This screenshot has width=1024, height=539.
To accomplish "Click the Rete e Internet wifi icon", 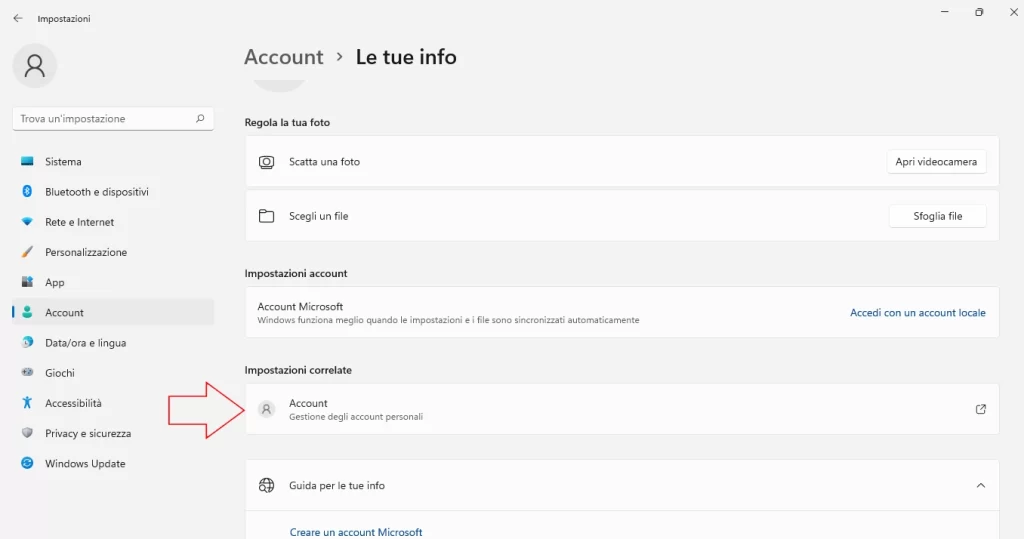I will pos(27,221).
